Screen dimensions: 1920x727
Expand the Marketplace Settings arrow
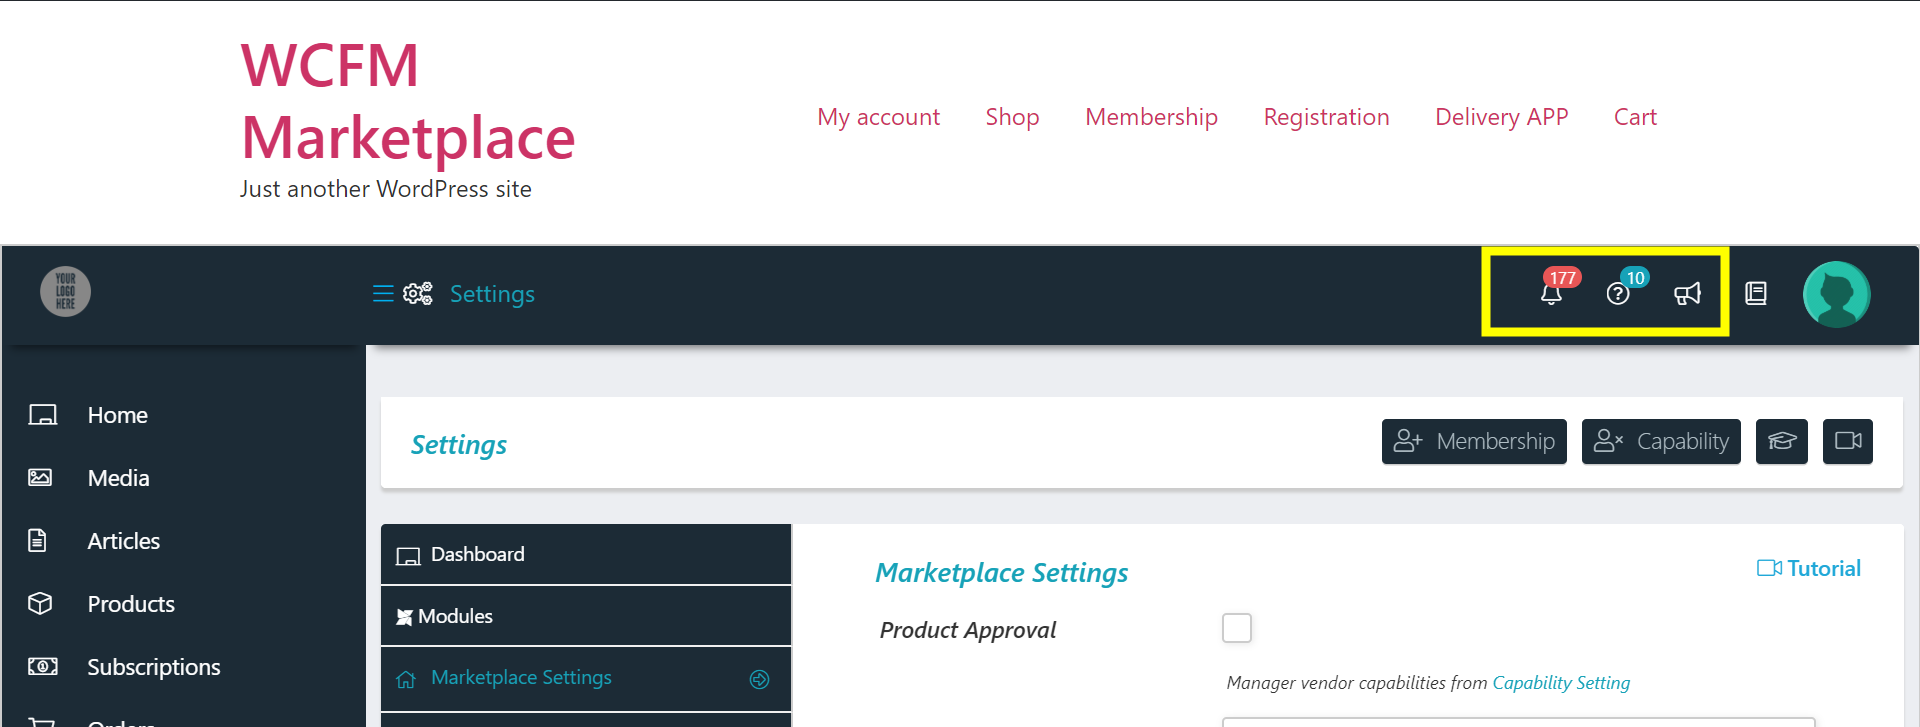[760, 679]
